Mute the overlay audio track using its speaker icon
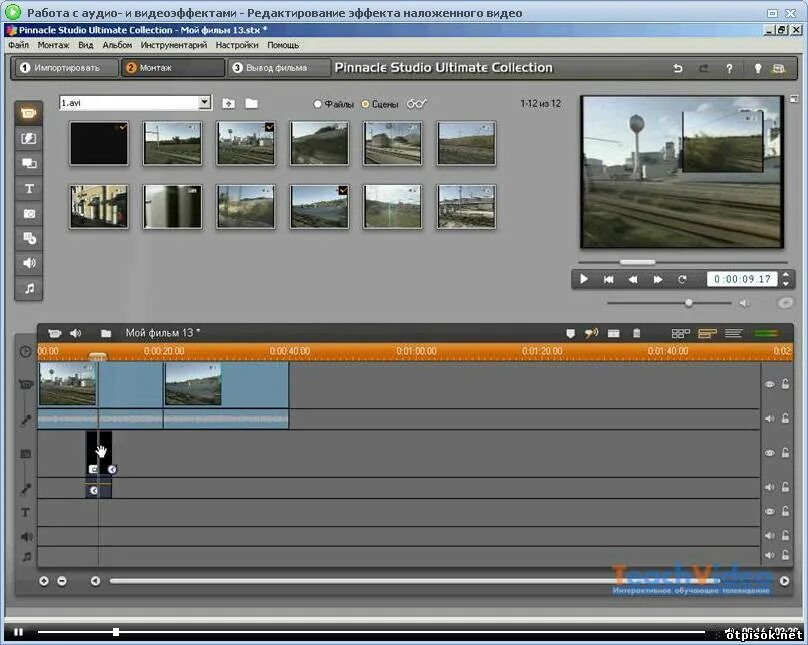Screen dimensions: 808x645 770,488
